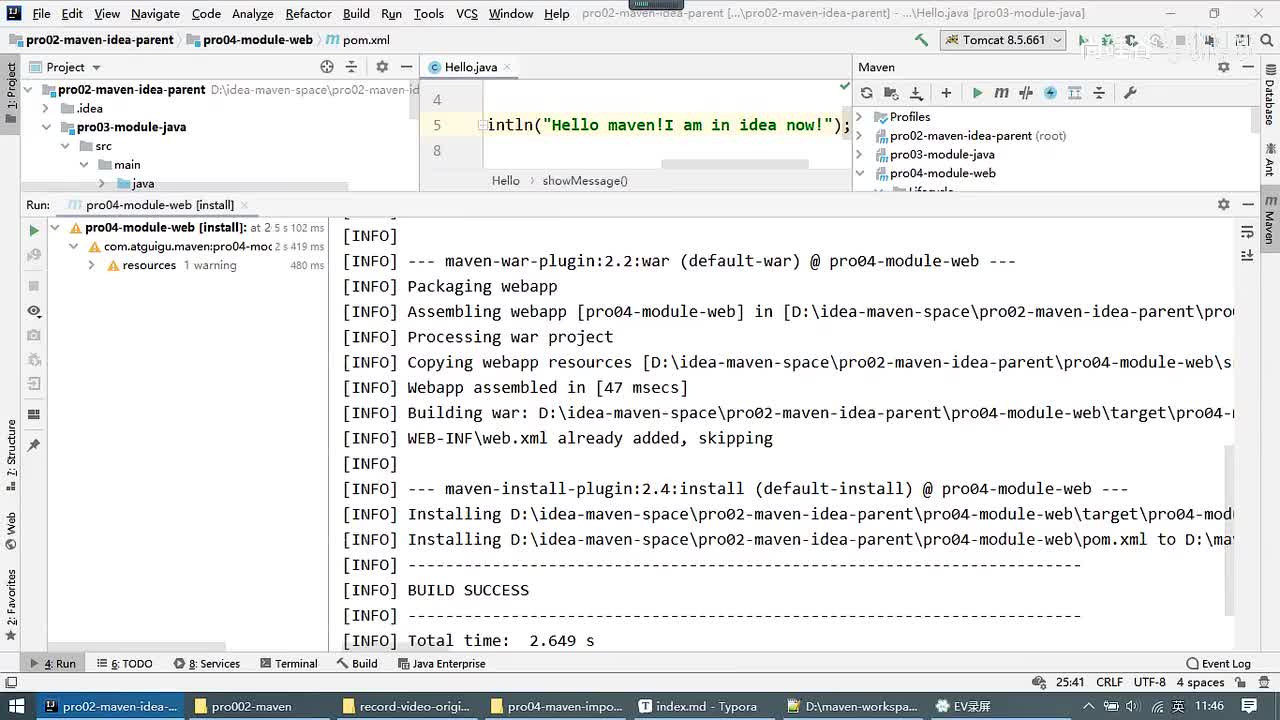
Task: Open Tomcat 8.5.661 run configuration dropdown
Action: click(1003, 40)
